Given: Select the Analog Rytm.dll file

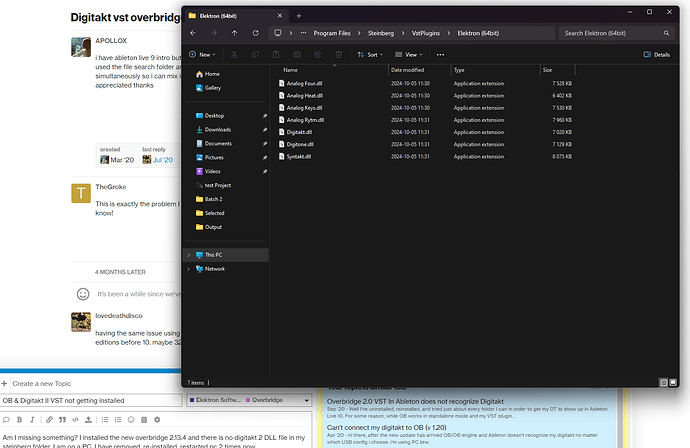Looking at the screenshot, I should (305, 120).
